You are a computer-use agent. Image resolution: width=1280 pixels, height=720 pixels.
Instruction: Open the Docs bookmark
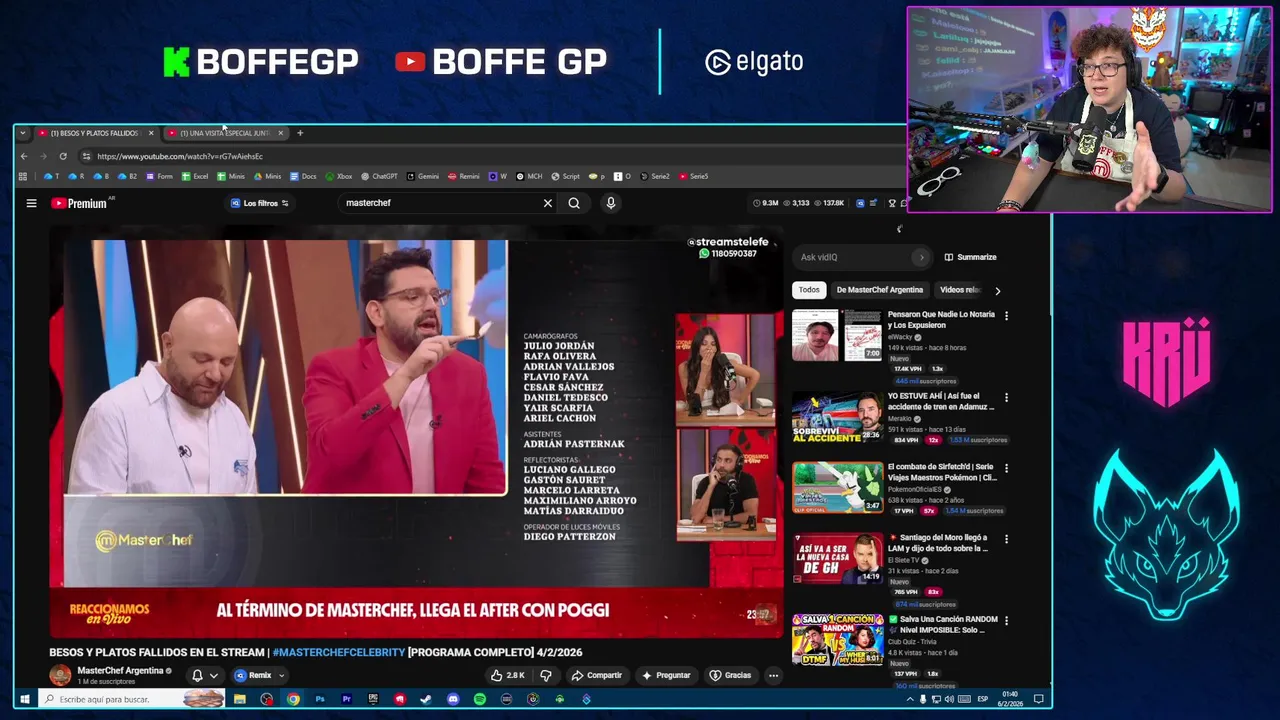coord(303,176)
